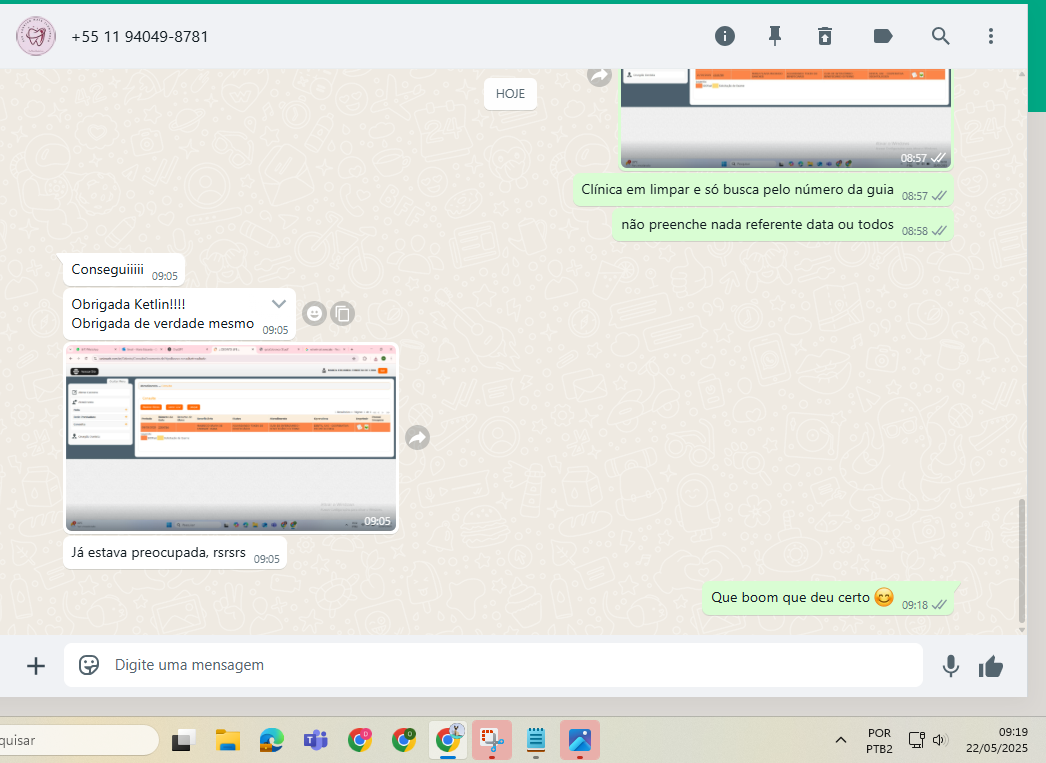Click the contact number +55 11 94049-8781

pos(140,37)
